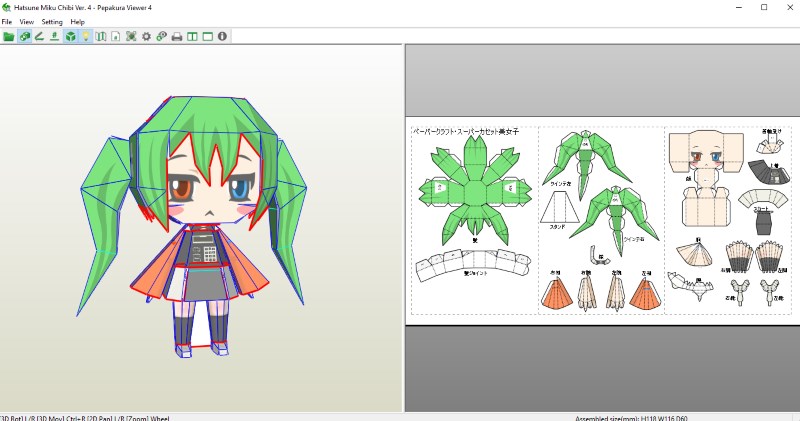
Task: Click the edge ID number icon
Action: click(x=54, y=36)
